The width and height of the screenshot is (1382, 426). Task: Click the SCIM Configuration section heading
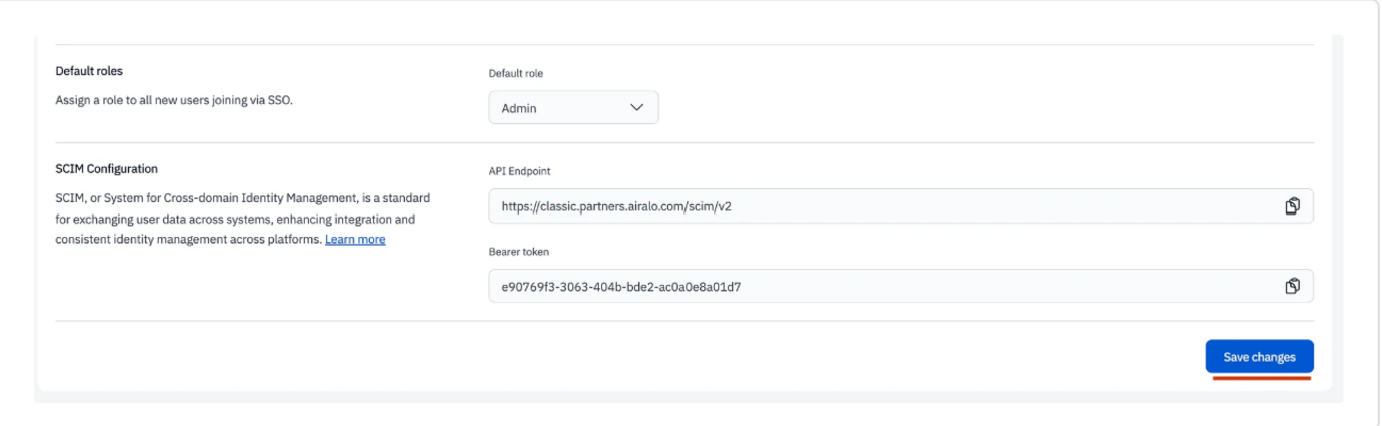click(x=106, y=169)
